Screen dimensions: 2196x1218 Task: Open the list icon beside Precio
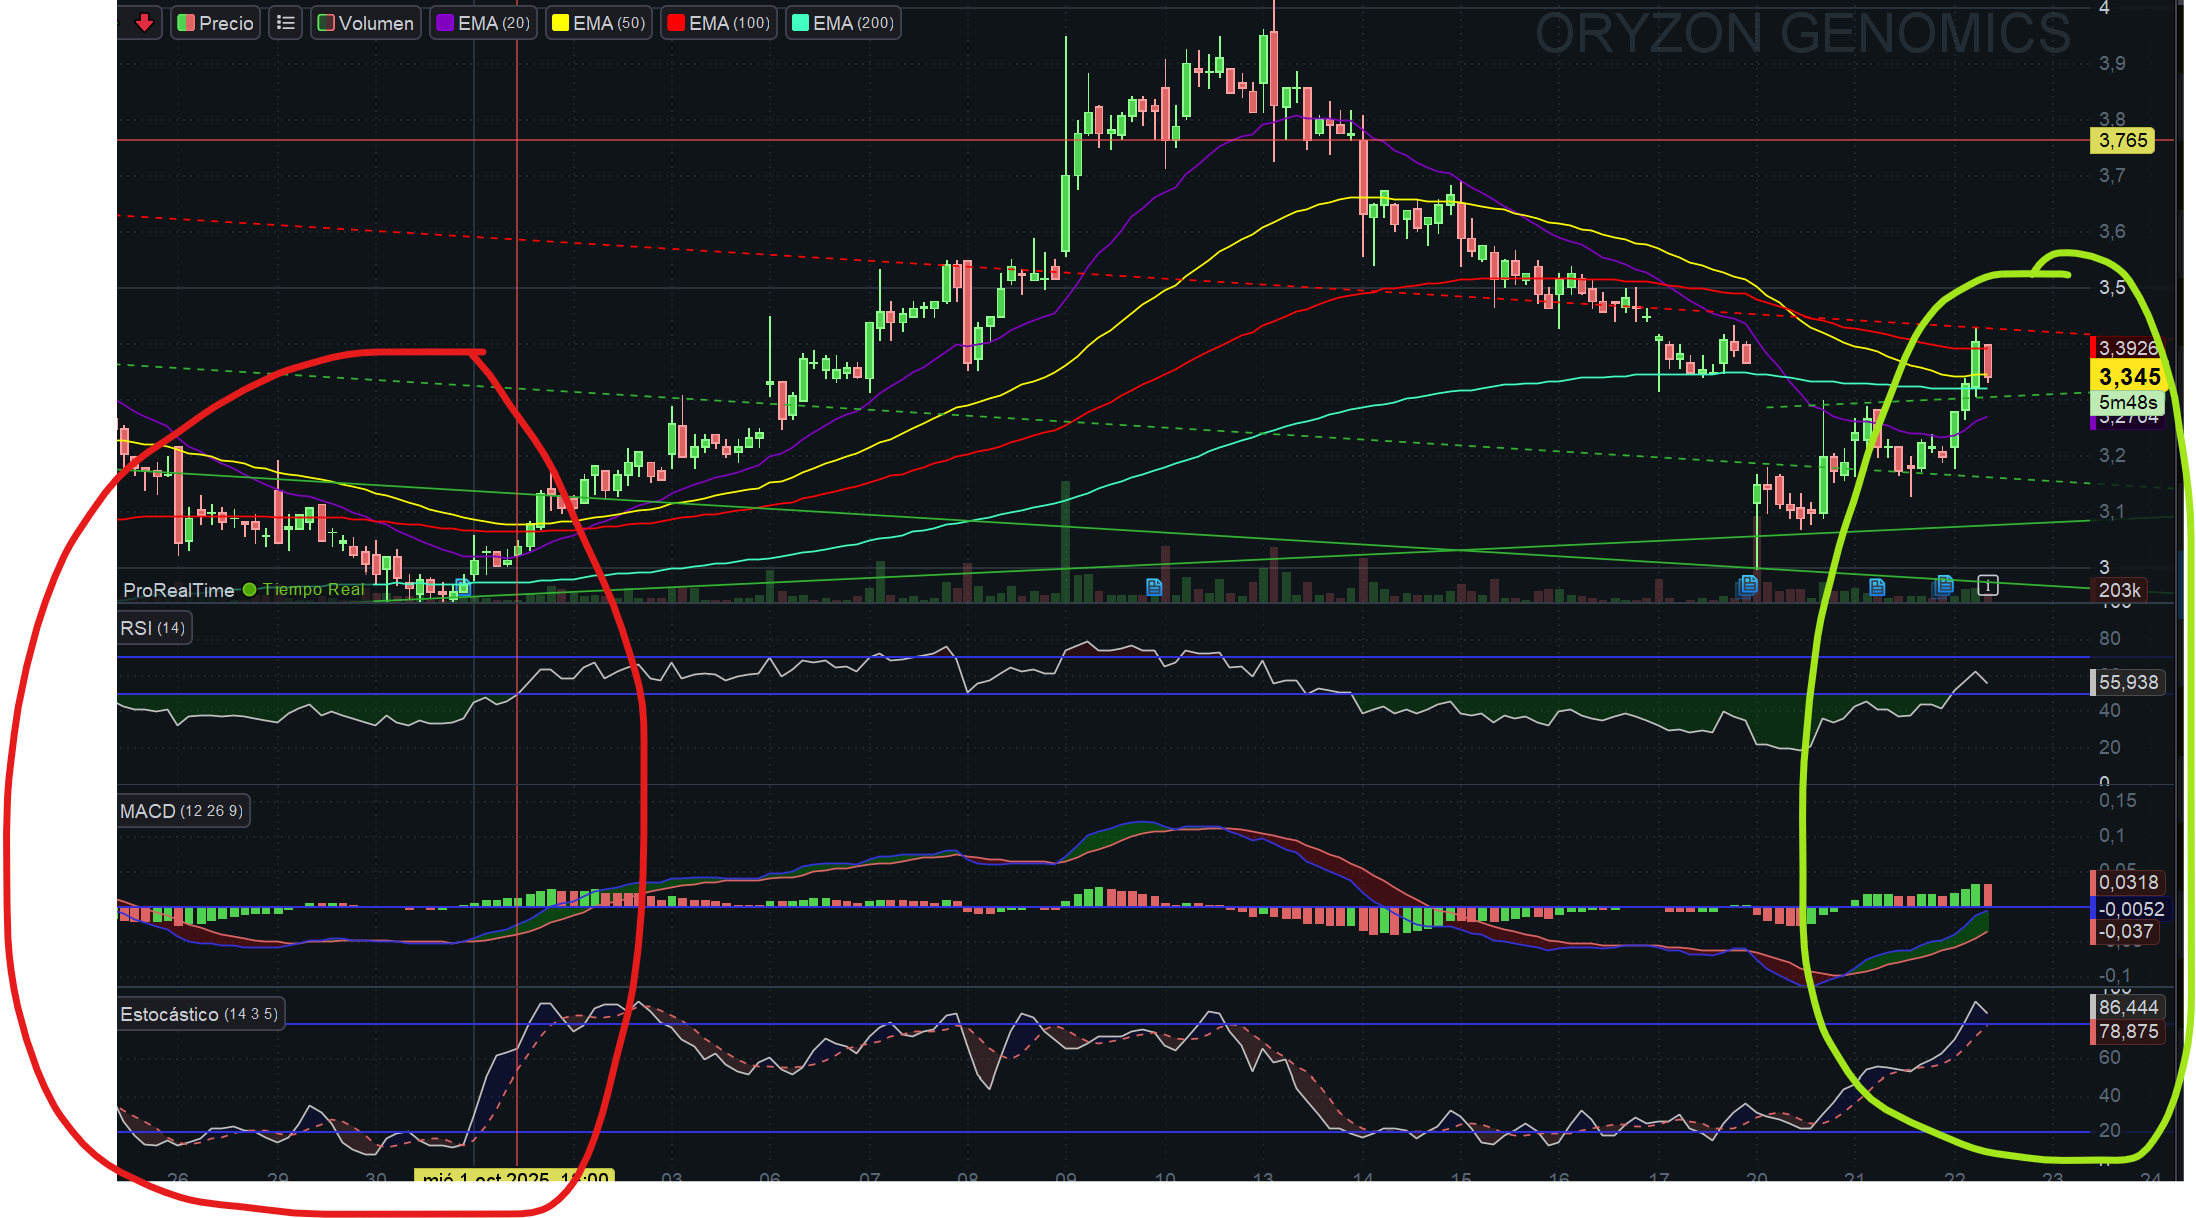[286, 23]
